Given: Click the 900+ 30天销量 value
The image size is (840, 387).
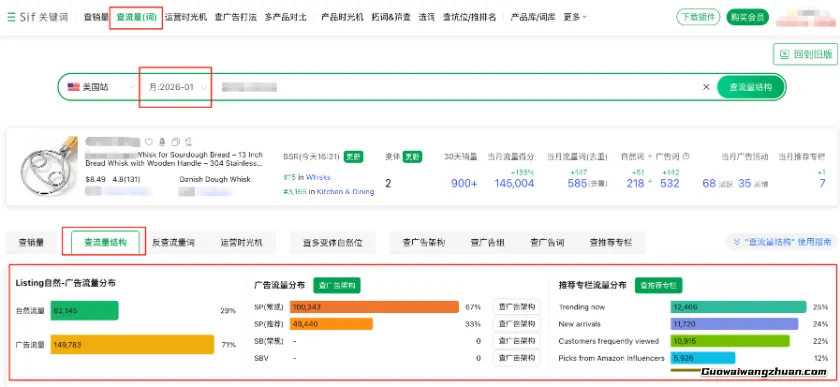Looking at the screenshot, I should [x=464, y=183].
